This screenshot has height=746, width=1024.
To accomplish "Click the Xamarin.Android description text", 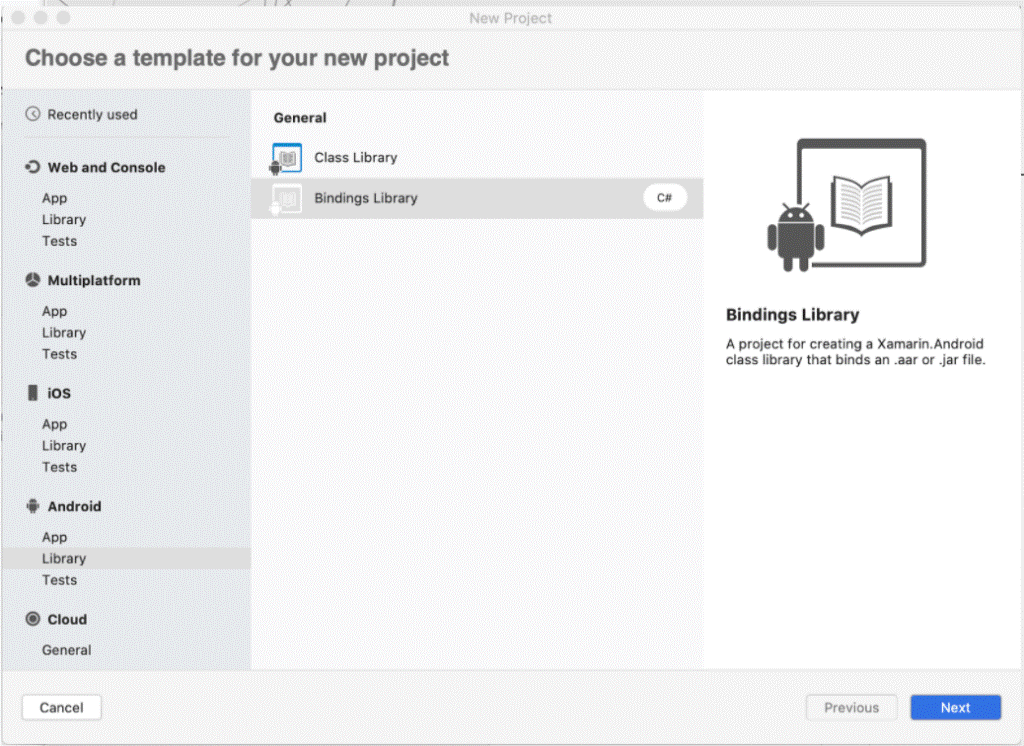I will click(x=856, y=351).
